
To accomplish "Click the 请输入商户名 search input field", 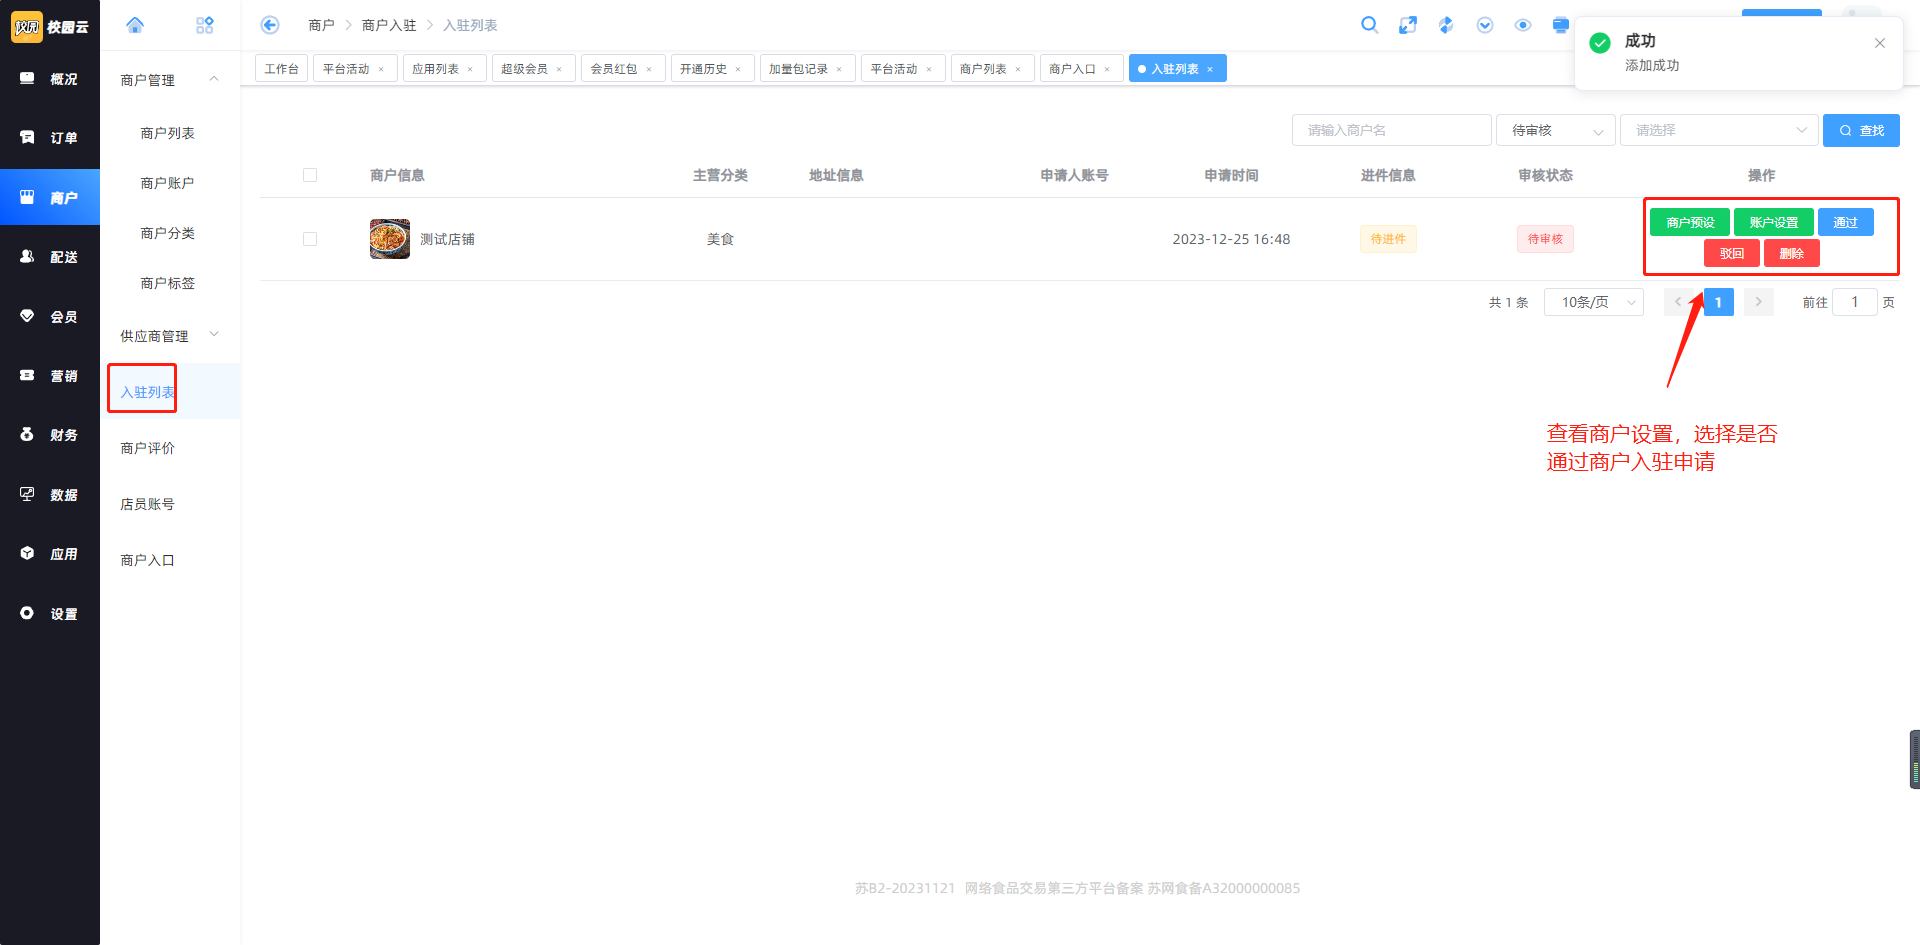I will click(1391, 130).
